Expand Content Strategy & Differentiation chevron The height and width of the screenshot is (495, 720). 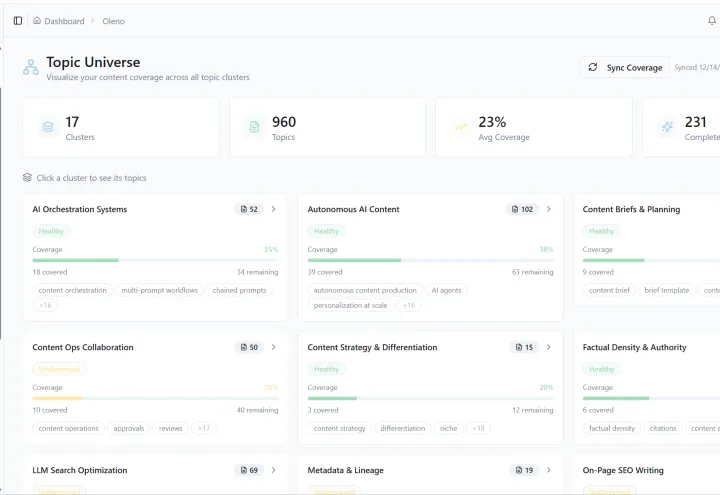click(x=549, y=347)
